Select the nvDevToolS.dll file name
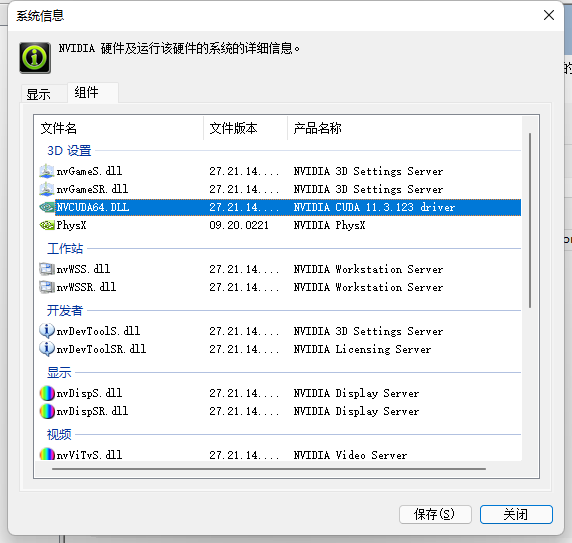The height and width of the screenshot is (543, 572). click(x=98, y=331)
